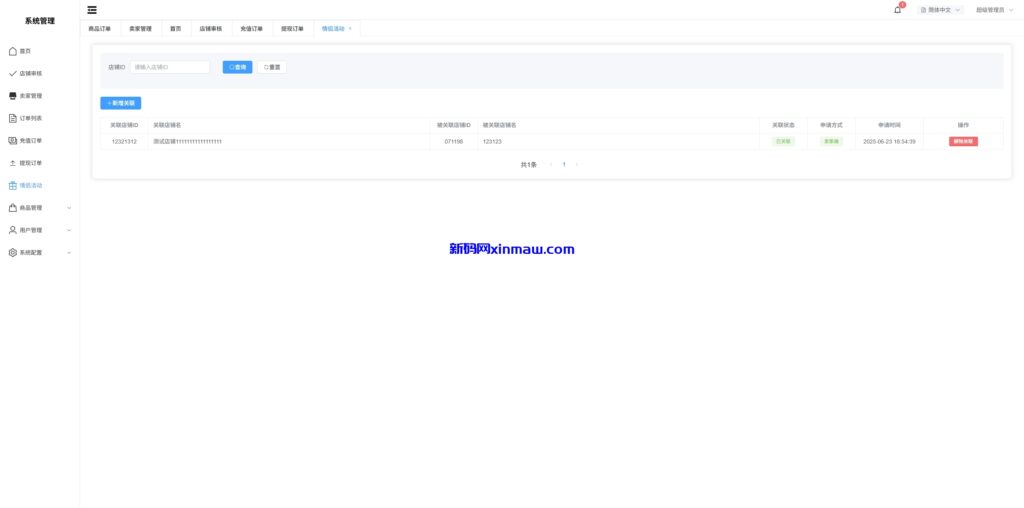The width and height of the screenshot is (1024, 508).
Task: Click the 系统管理 title in sidebar
Action: (40, 21)
